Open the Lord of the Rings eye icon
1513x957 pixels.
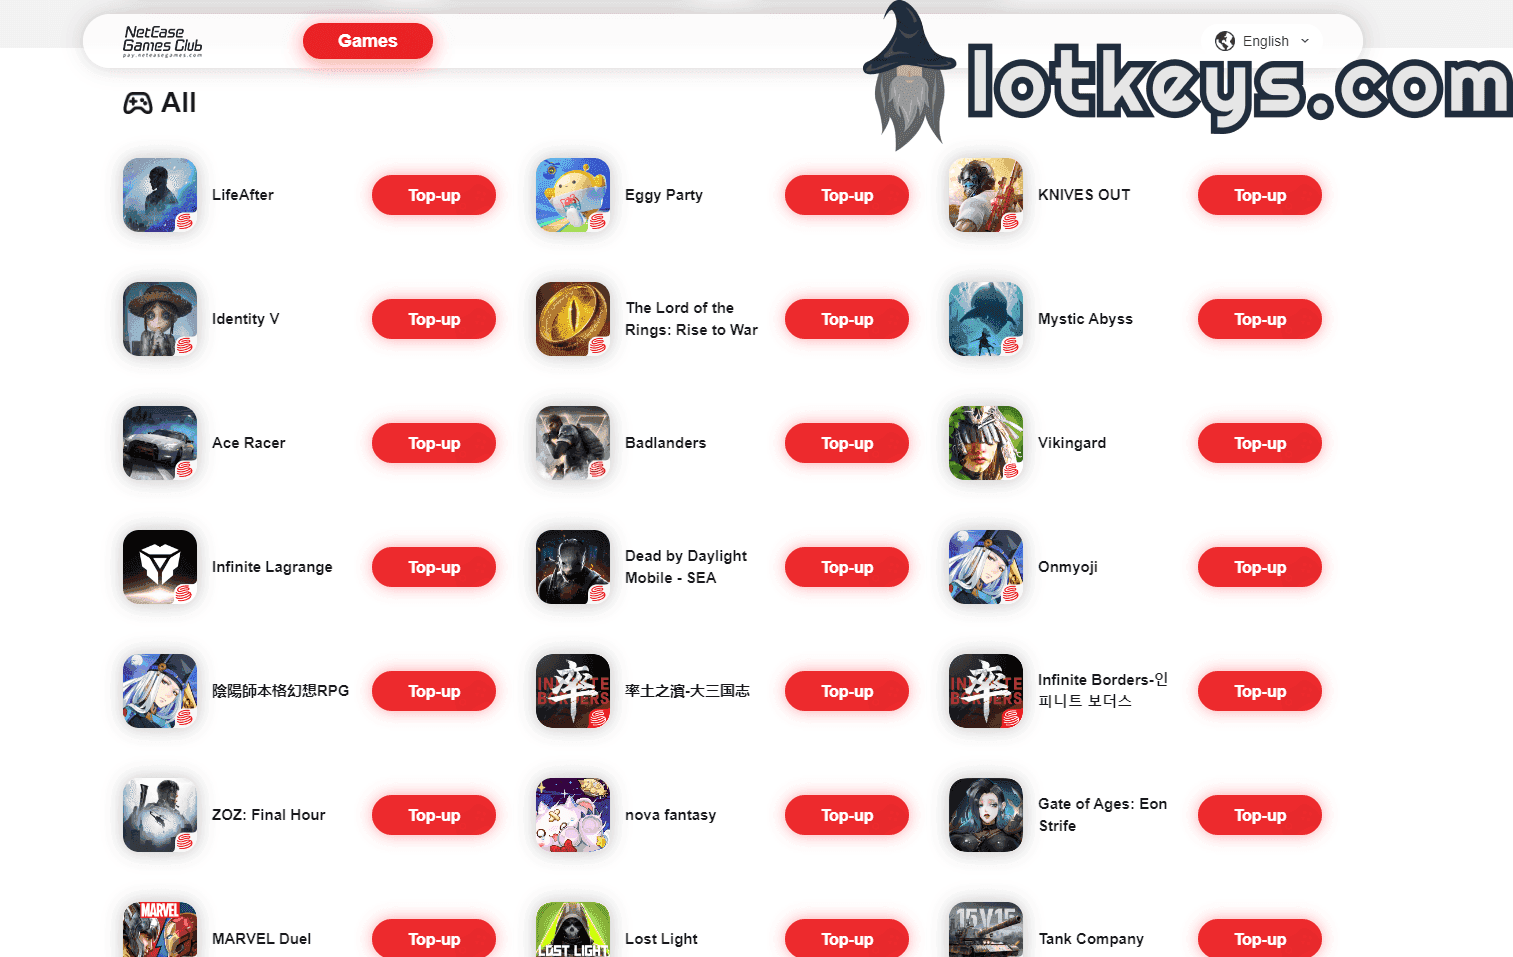(573, 319)
